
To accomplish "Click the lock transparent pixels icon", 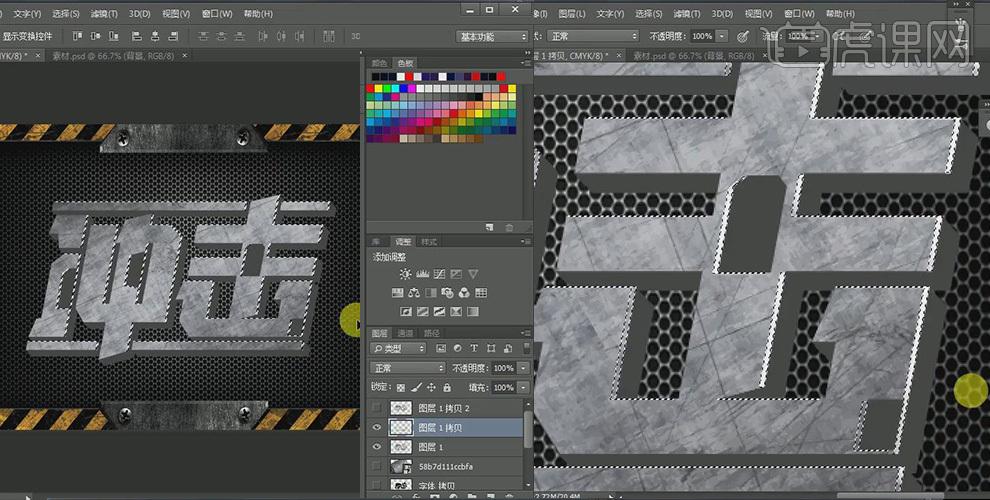I will [x=401, y=387].
